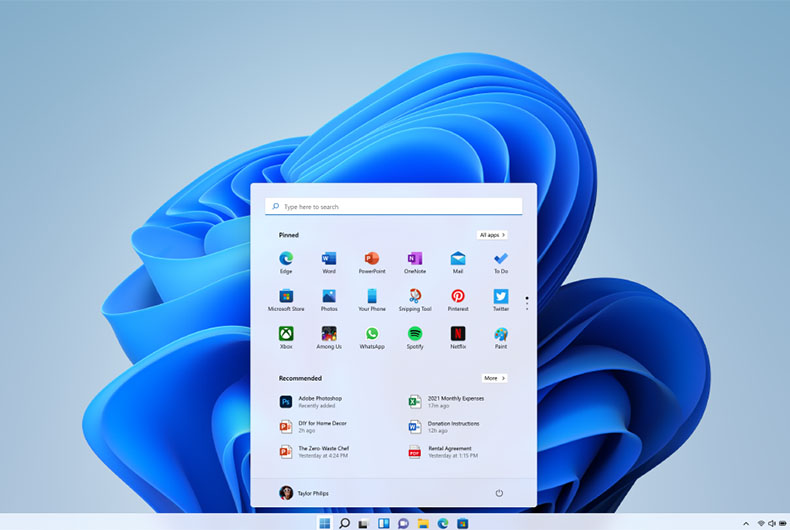Image resolution: width=790 pixels, height=530 pixels.
Task: Open the Paint app
Action: [x=501, y=338]
